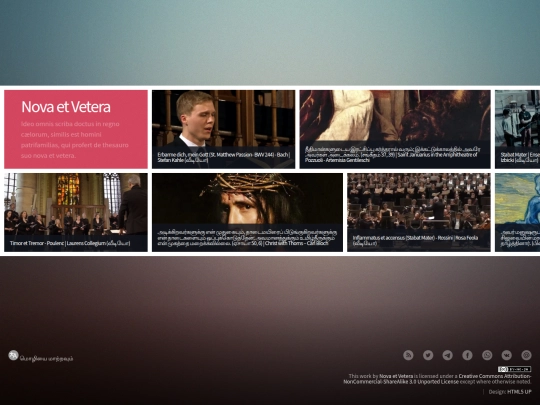The width and height of the screenshot is (540, 405).
Task: Click the Erbarme dich, mein Gott caption
Action: pos(224,157)
